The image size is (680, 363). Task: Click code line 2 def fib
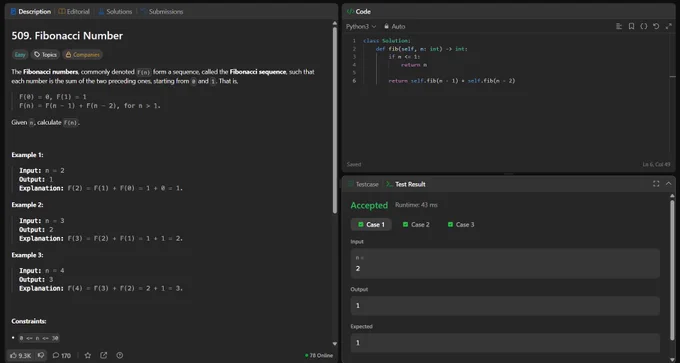[x=422, y=49]
